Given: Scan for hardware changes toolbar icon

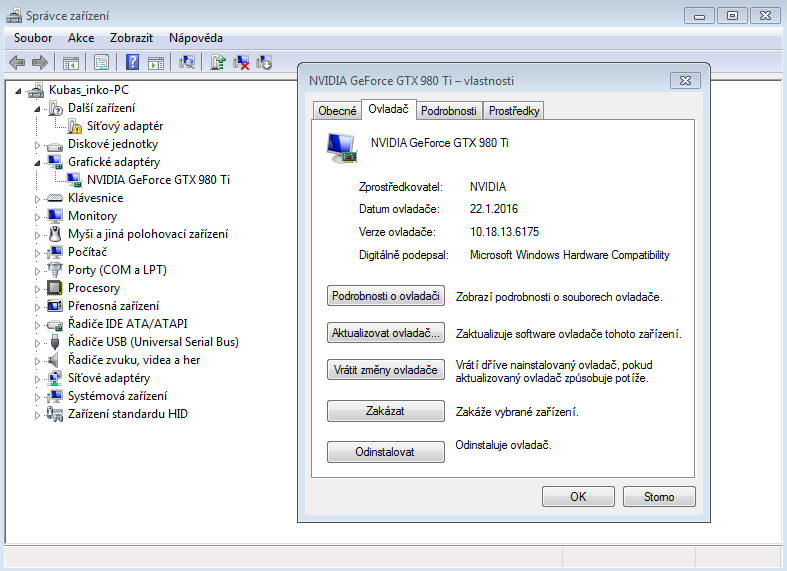Looking at the screenshot, I should pos(187,62).
